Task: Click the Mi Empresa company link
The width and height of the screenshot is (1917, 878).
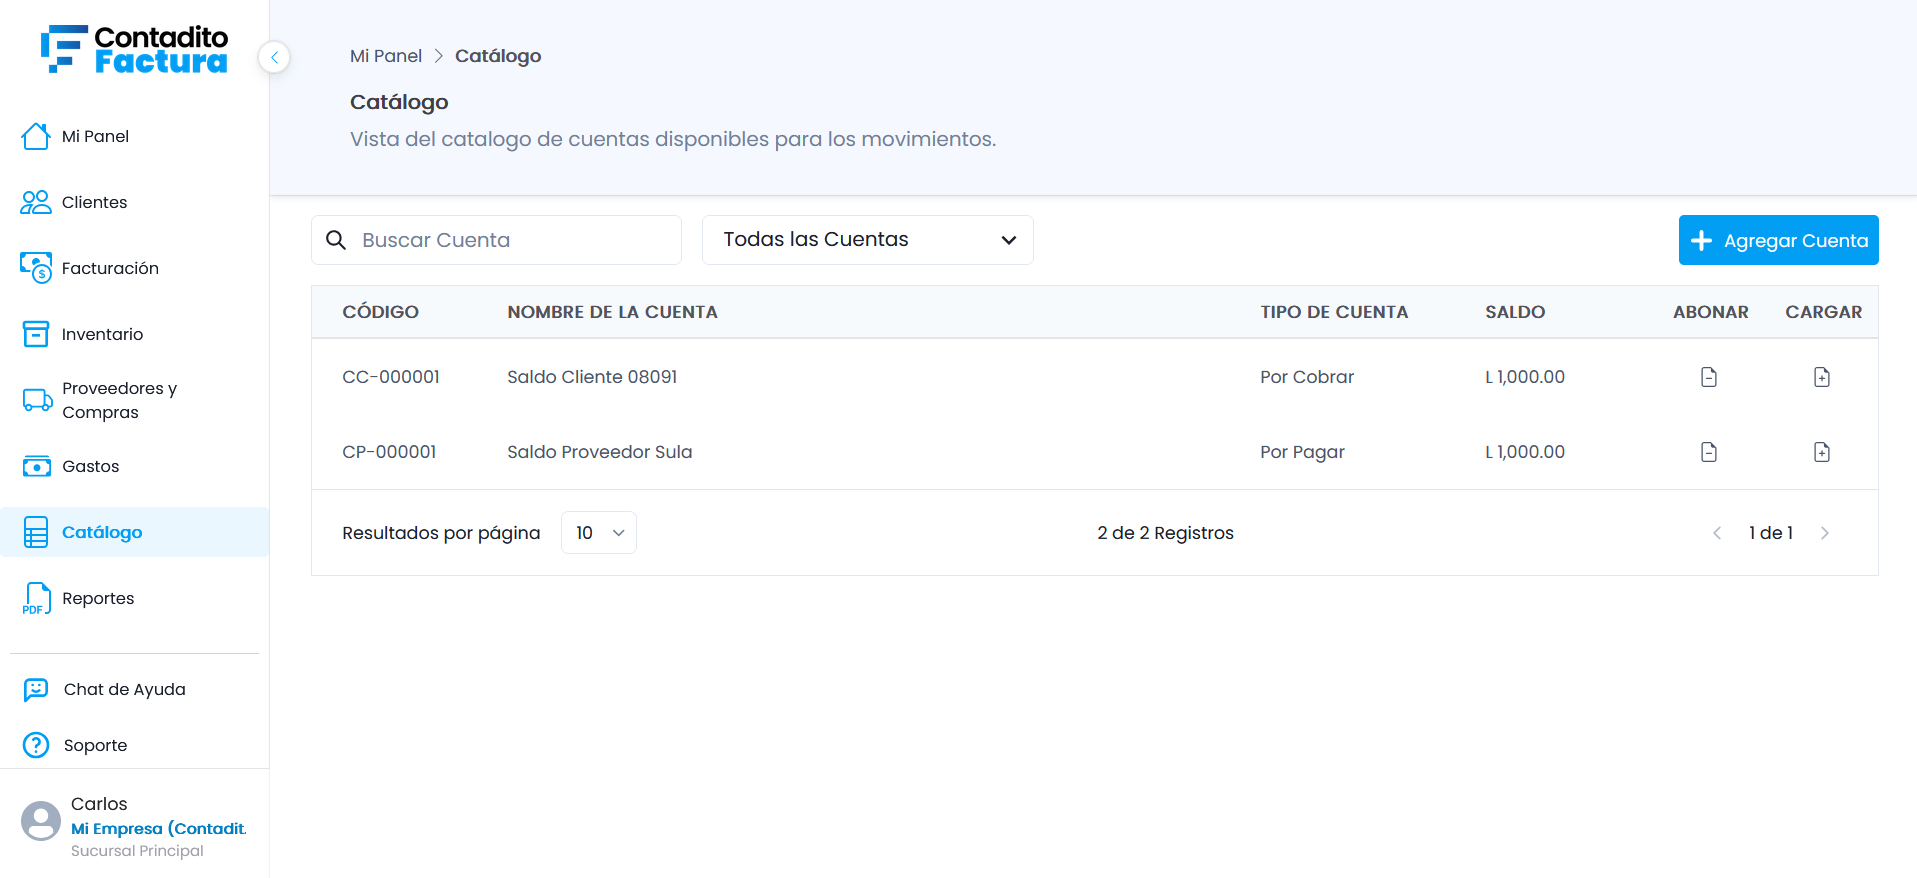Action: [158, 828]
